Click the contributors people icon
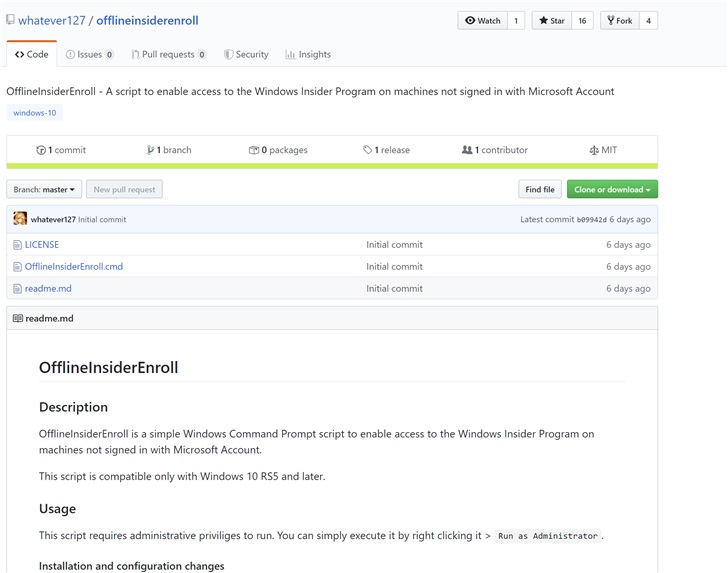The height and width of the screenshot is (573, 728). [x=467, y=150]
